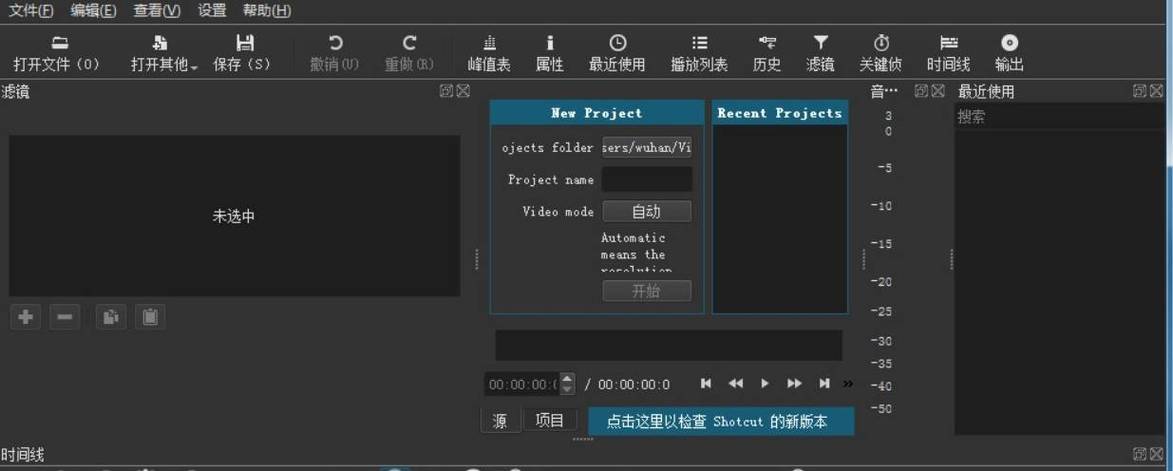Click the check for Shotcut new version banner
This screenshot has width=1173, height=471.
pos(721,422)
